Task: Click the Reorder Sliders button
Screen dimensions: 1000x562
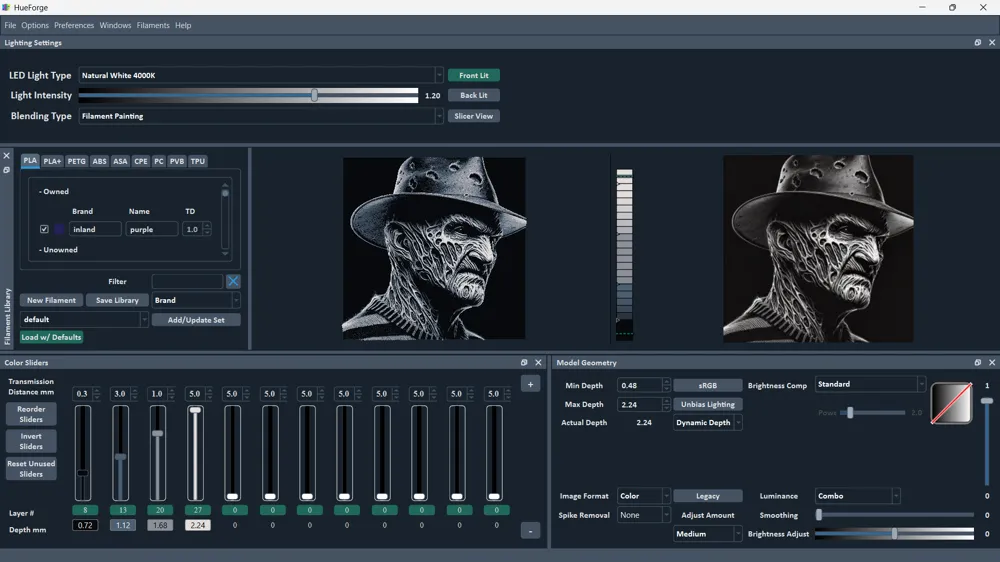Action: [31, 414]
